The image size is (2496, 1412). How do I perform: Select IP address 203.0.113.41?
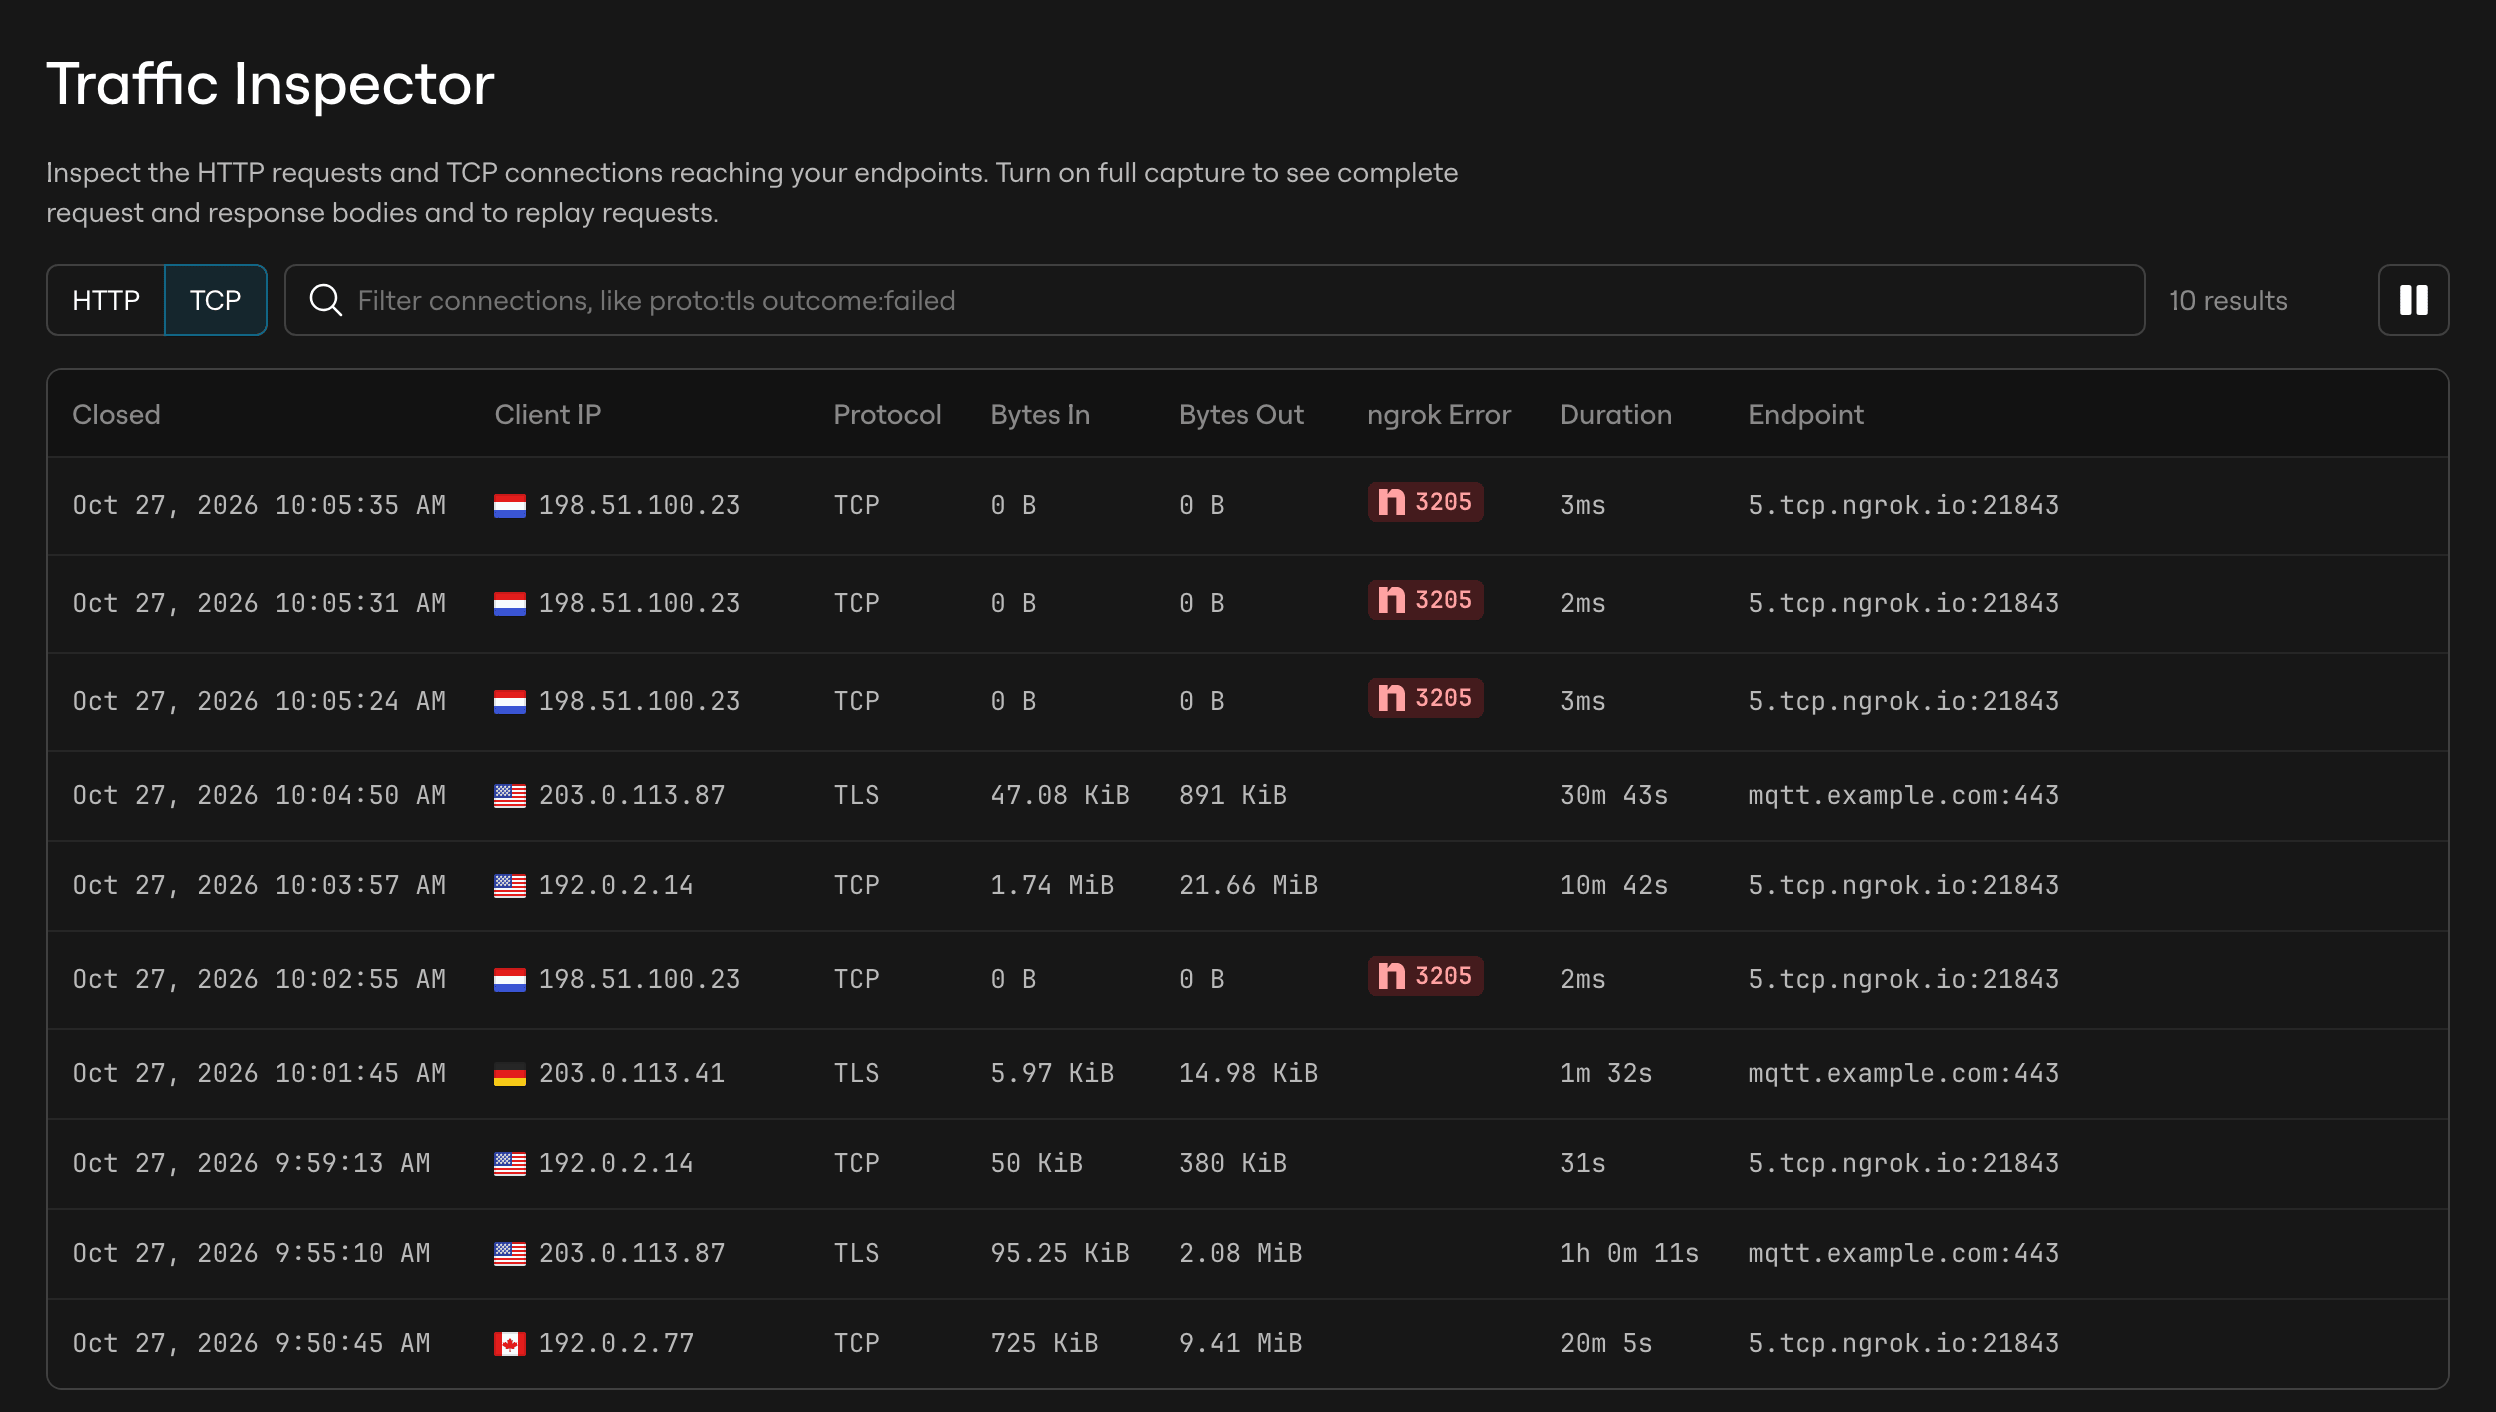632,1074
